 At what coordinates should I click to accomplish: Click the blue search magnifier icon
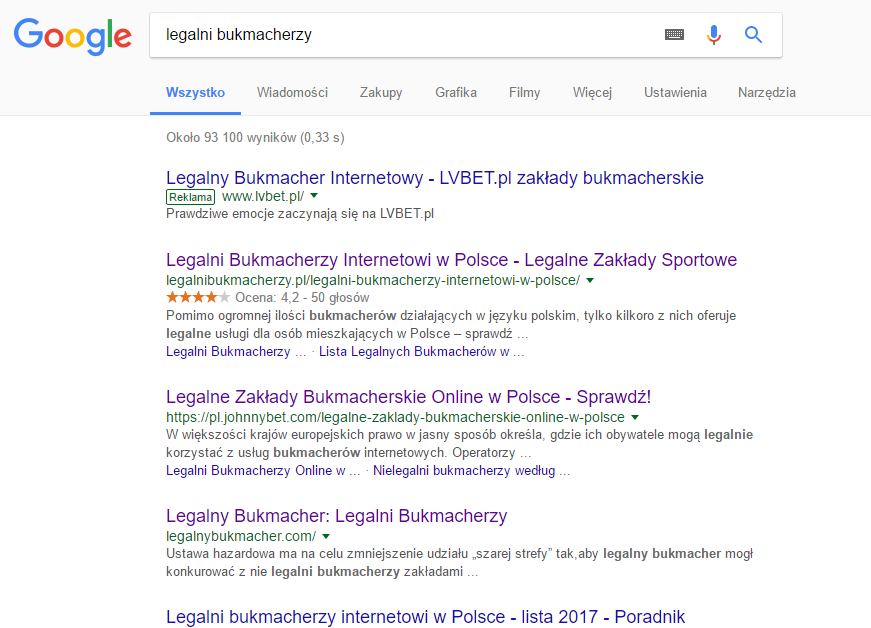[x=753, y=35]
